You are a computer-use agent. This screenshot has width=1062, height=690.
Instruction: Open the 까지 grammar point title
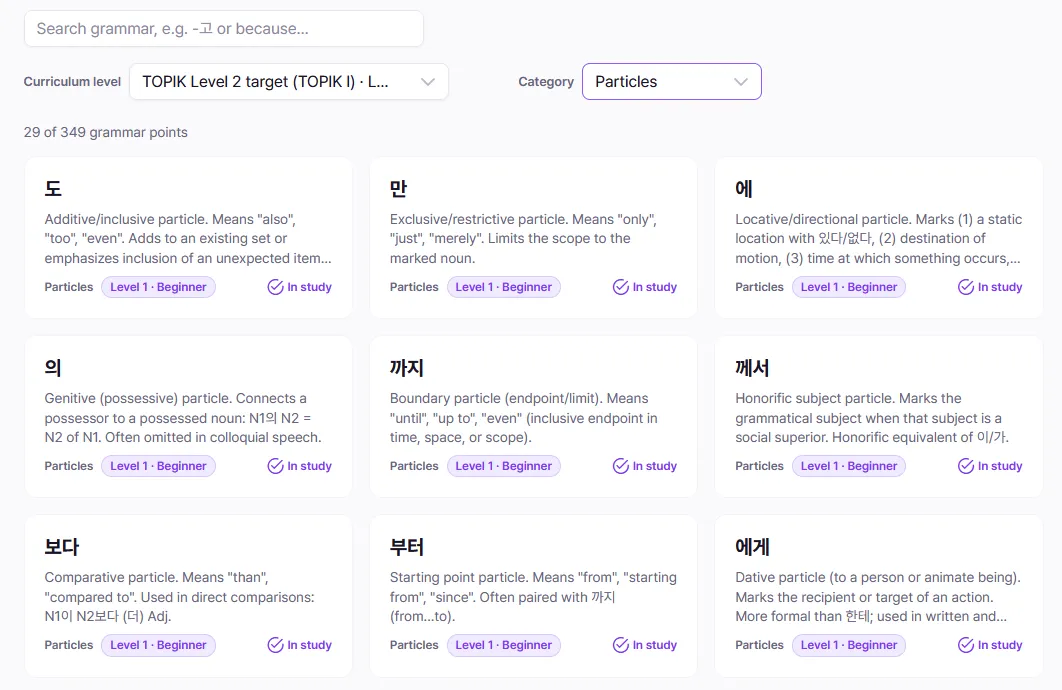click(406, 368)
